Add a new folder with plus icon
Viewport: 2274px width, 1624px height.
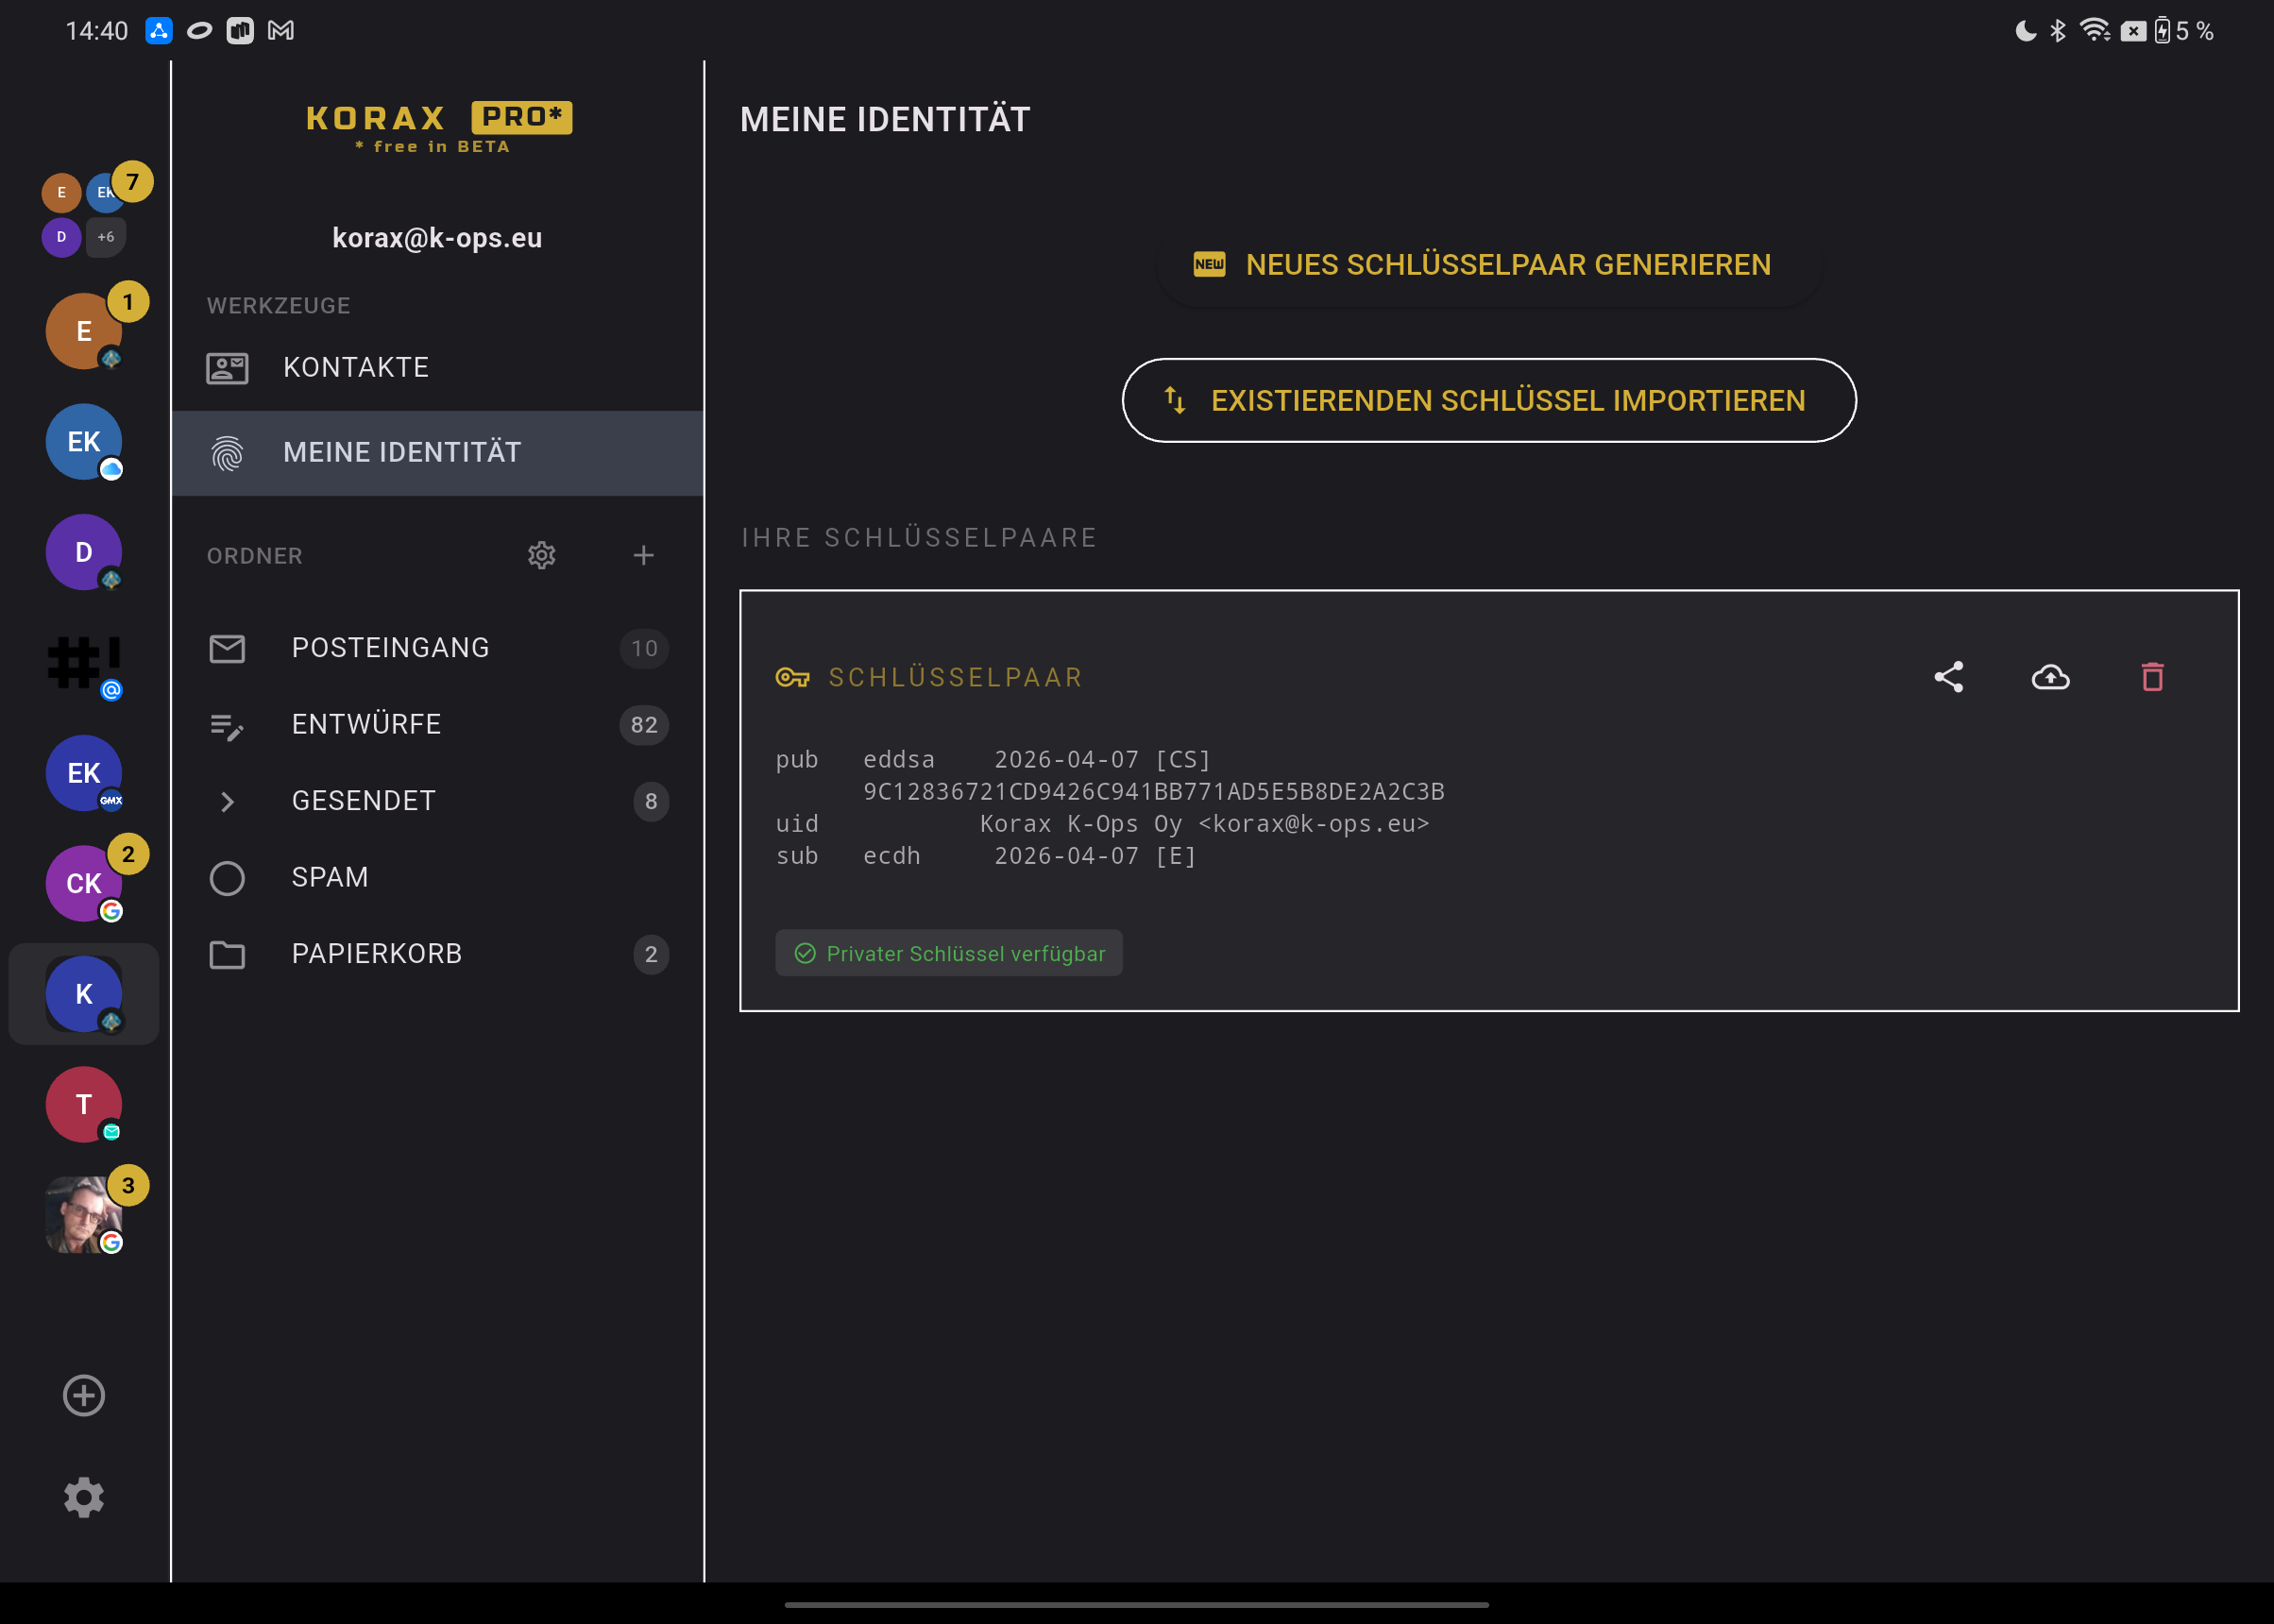644,556
